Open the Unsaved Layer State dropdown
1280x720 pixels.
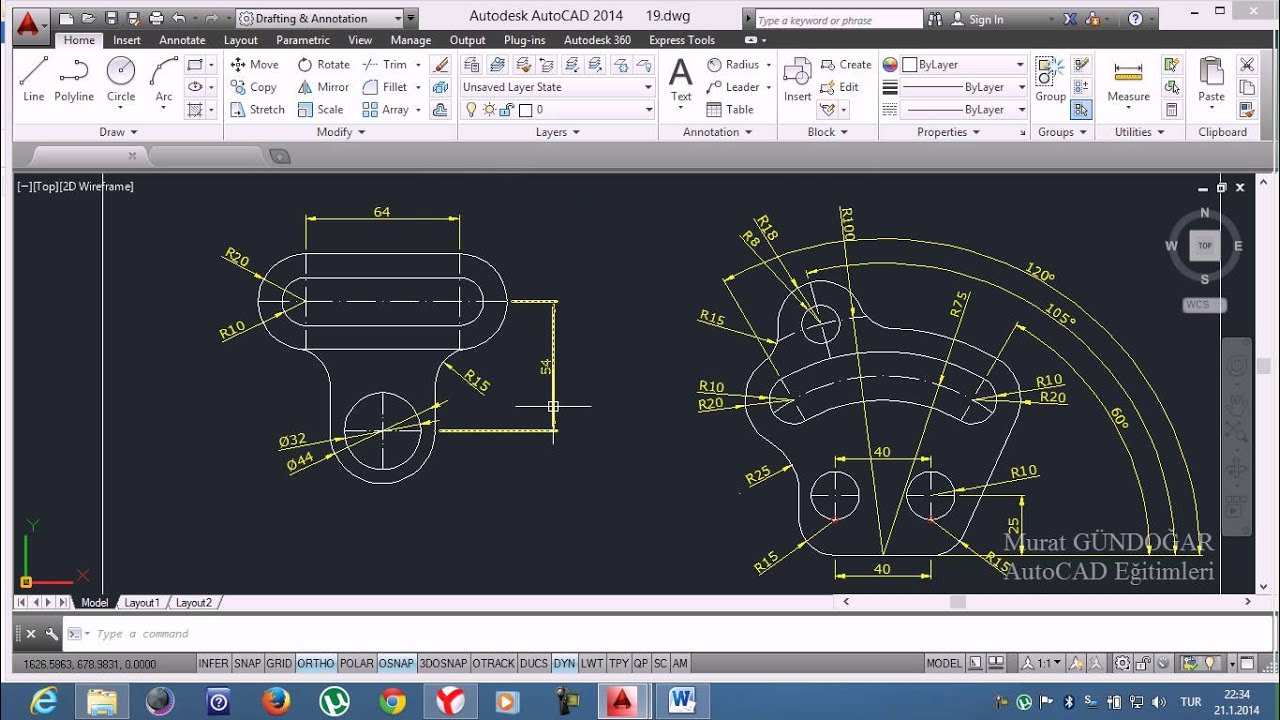point(557,87)
